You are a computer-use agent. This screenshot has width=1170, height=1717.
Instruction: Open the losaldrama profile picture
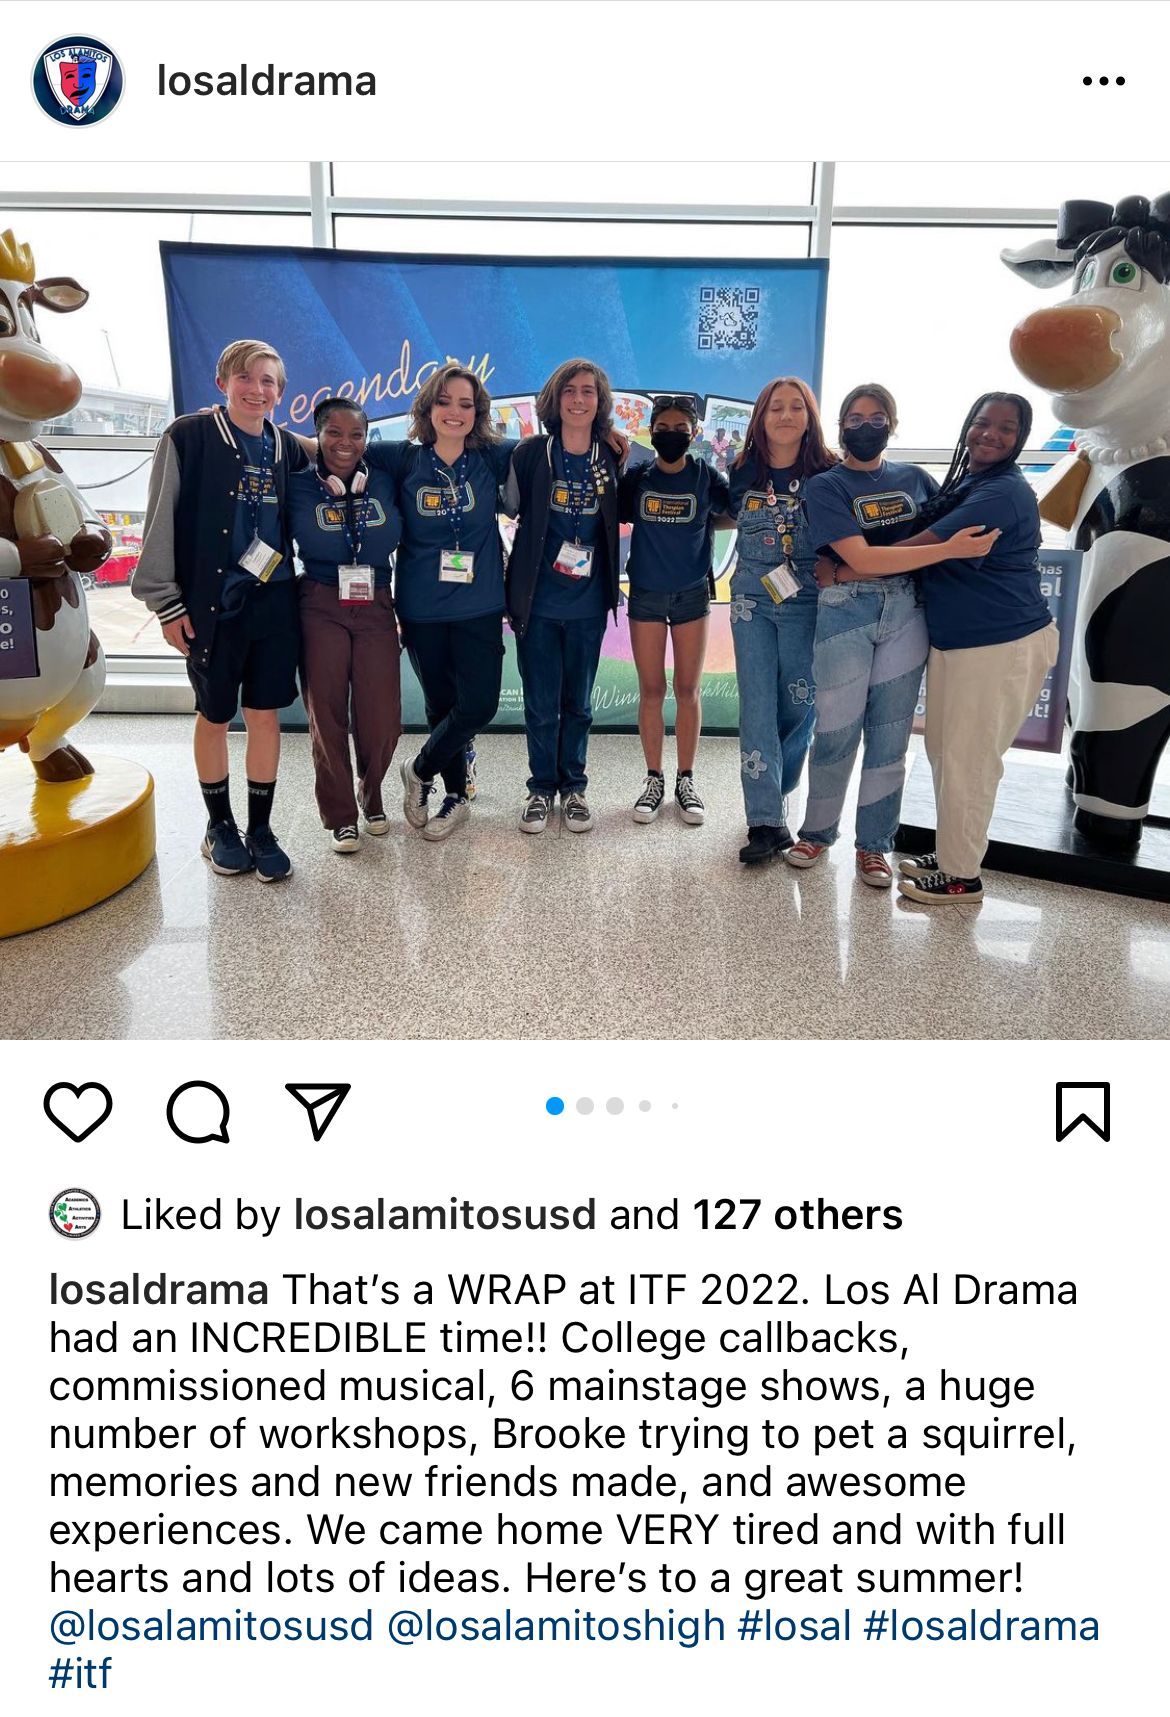pos(77,81)
